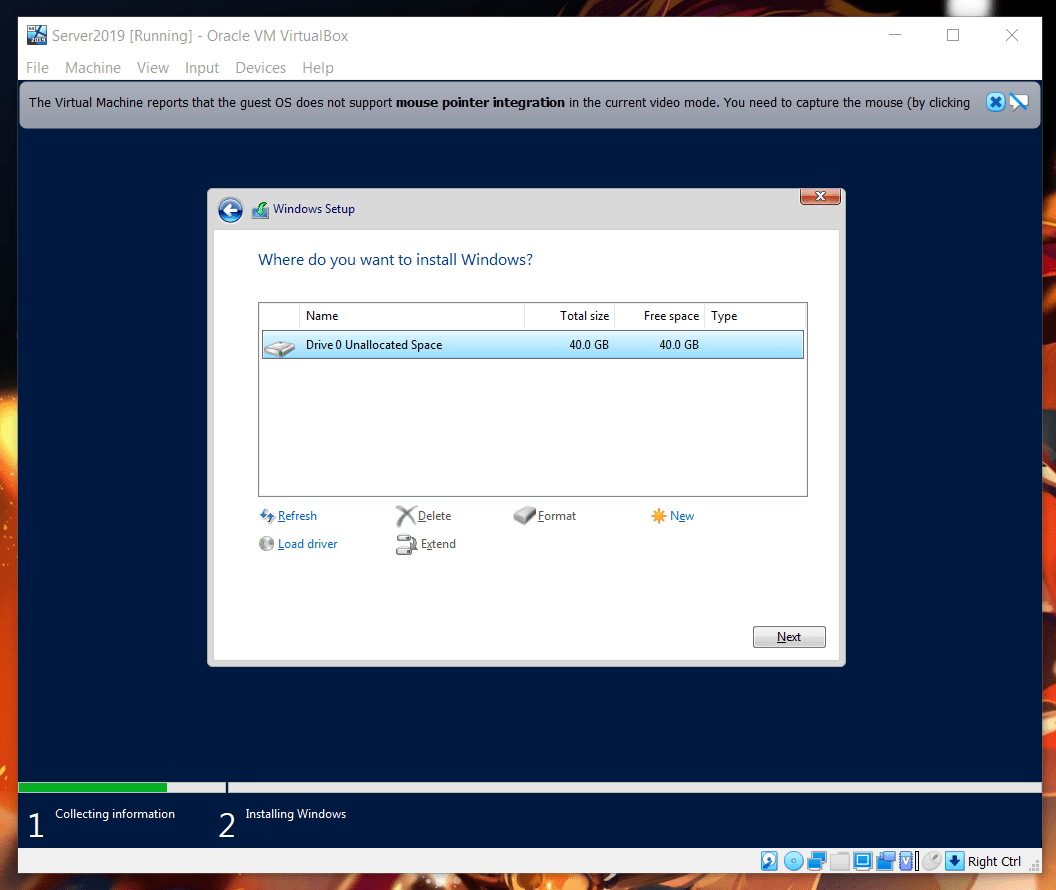This screenshot has height=890, width=1056.
Task: Select the Drive 0 Unallocated Space row
Action: coord(532,345)
